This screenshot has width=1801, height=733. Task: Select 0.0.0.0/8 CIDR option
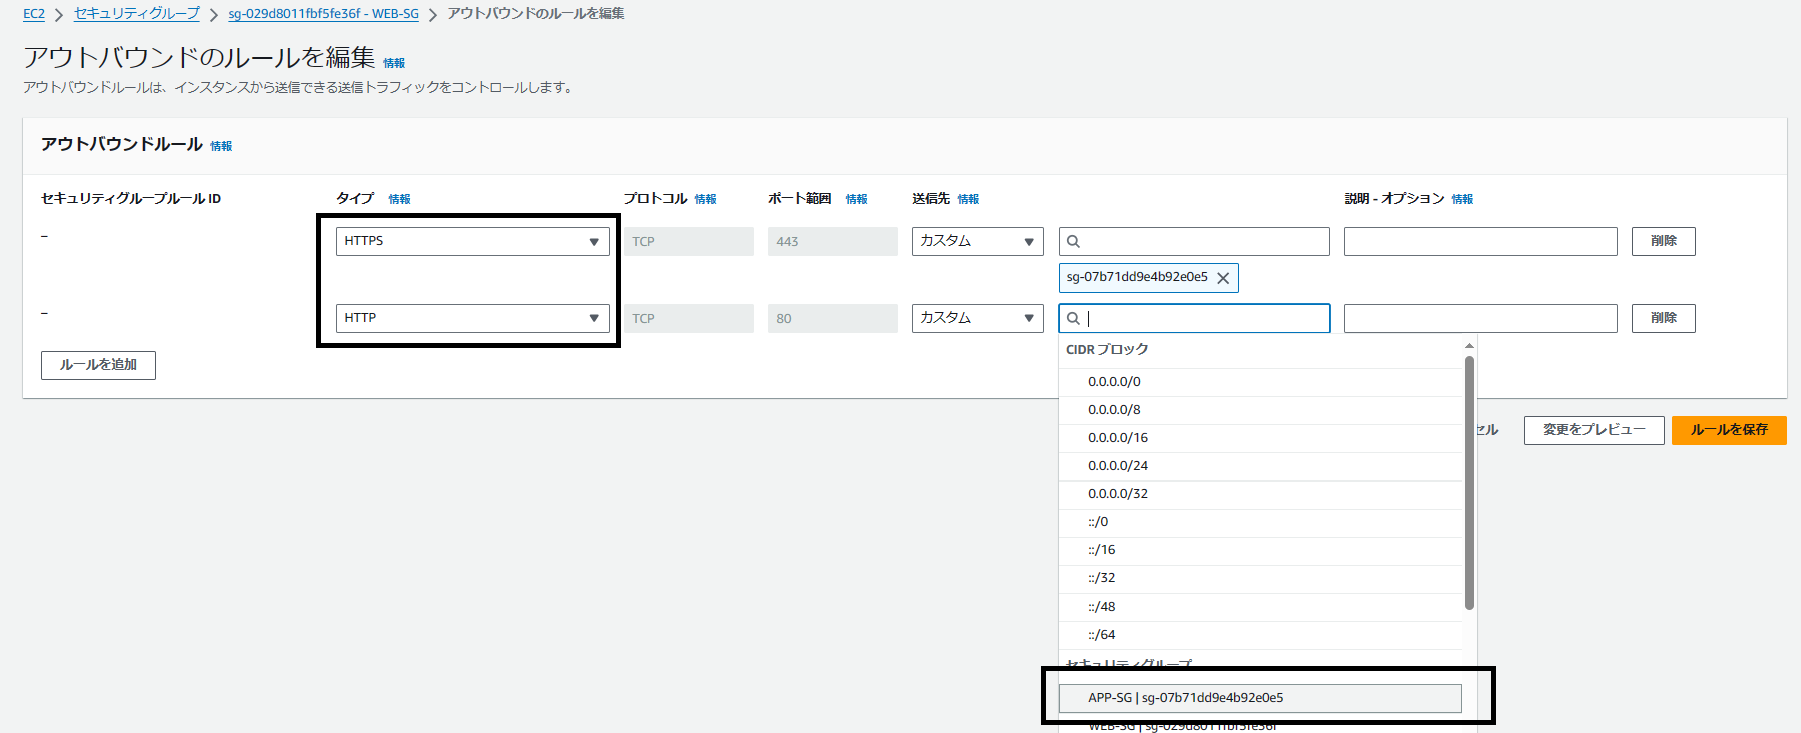(x=1261, y=410)
